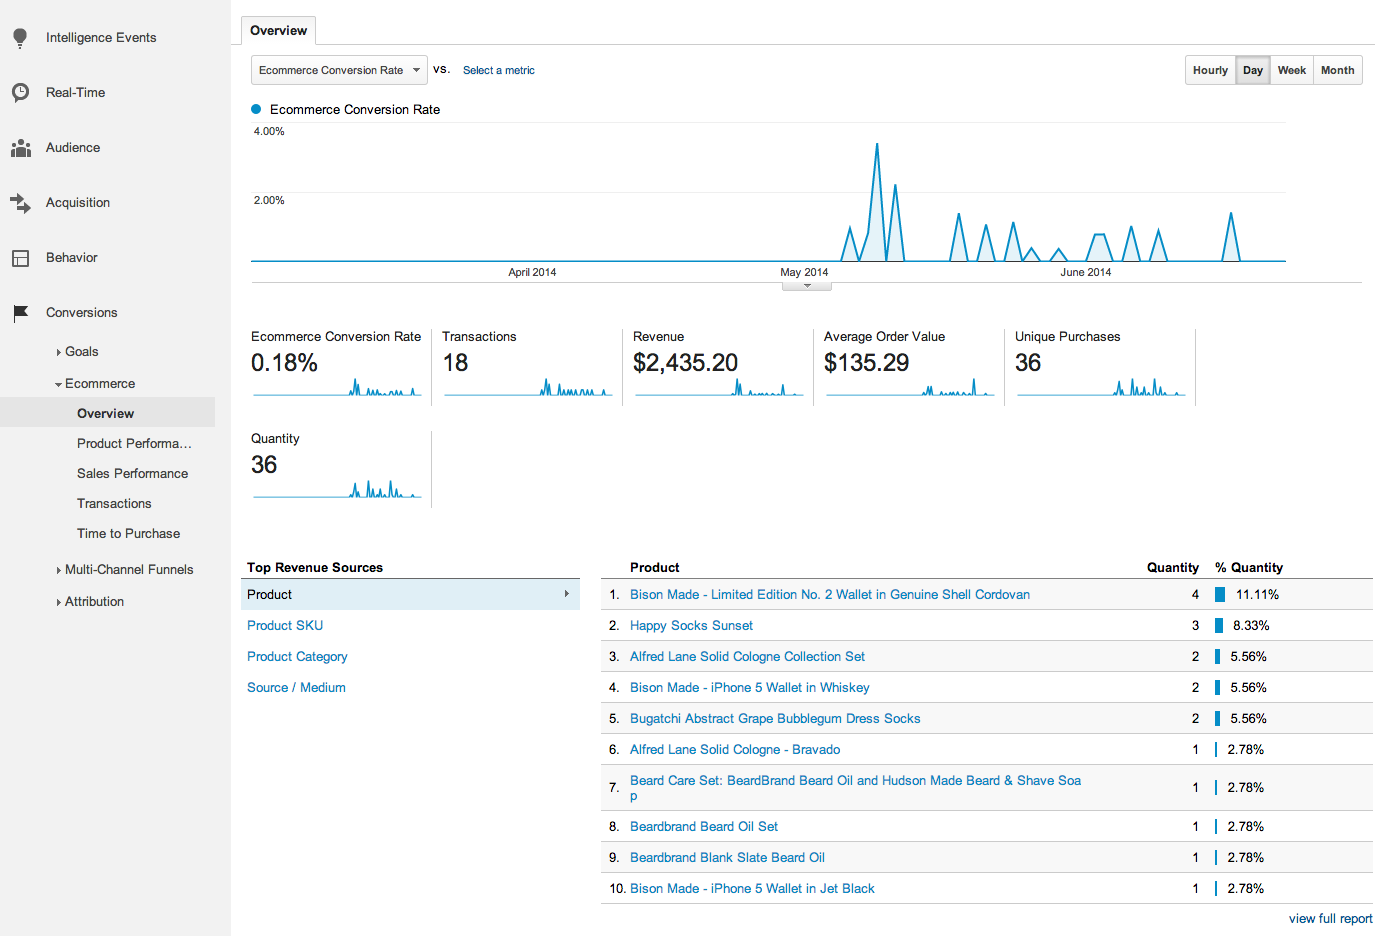This screenshot has height=936, width=1375.
Task: Switch to the Overview tab
Action: pyautogui.click(x=278, y=30)
